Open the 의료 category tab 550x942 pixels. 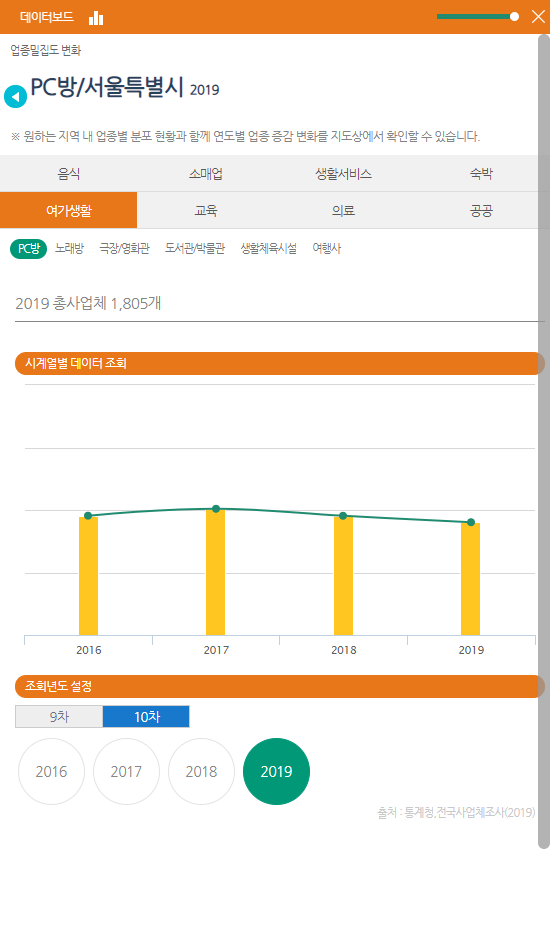click(343, 210)
